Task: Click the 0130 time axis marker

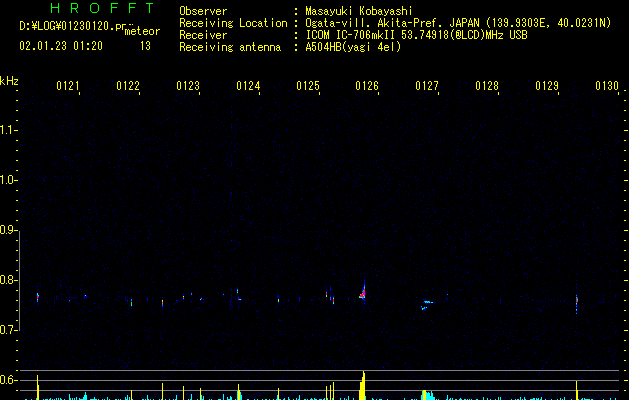Action: click(x=607, y=86)
